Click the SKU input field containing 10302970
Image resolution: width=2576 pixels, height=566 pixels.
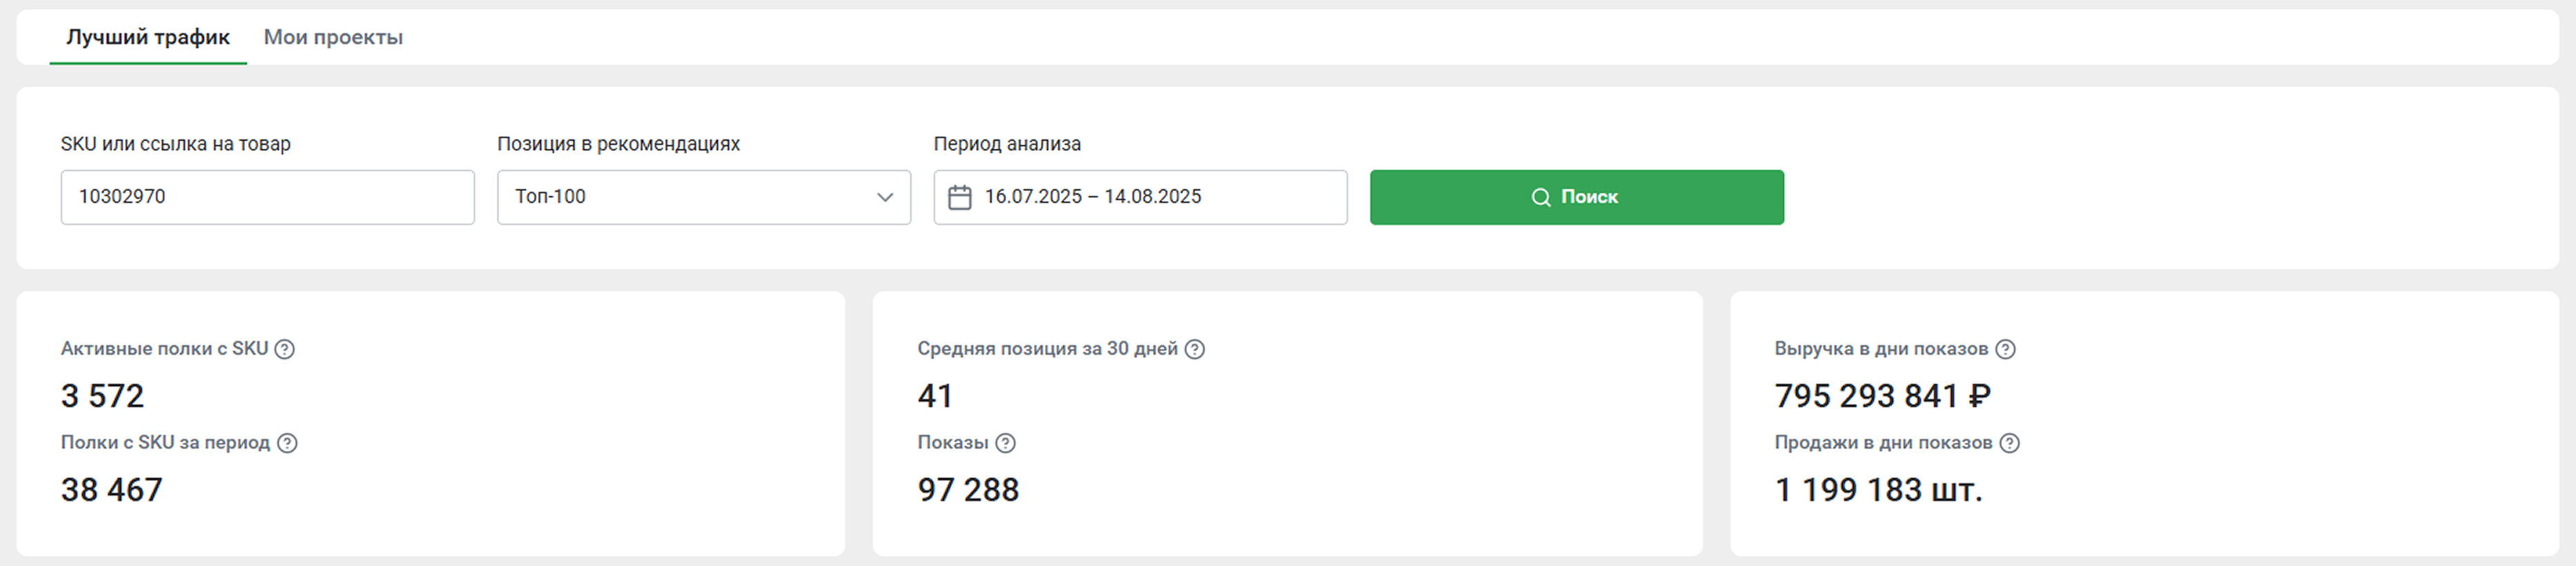point(267,197)
